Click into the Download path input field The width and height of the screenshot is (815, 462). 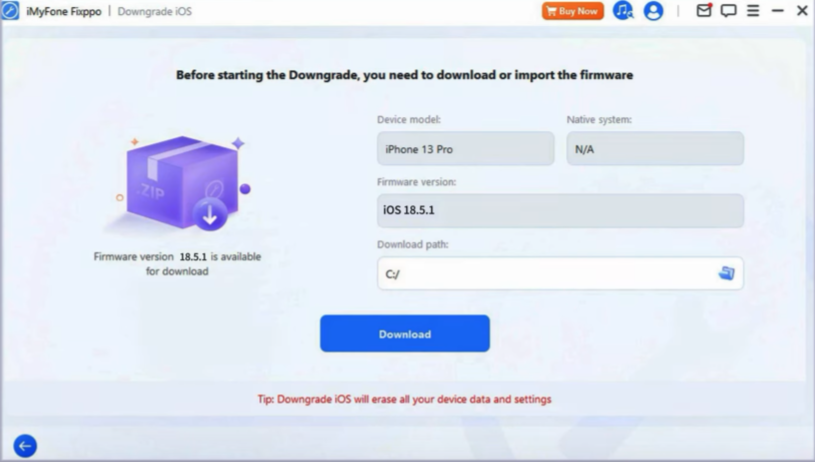coord(560,273)
